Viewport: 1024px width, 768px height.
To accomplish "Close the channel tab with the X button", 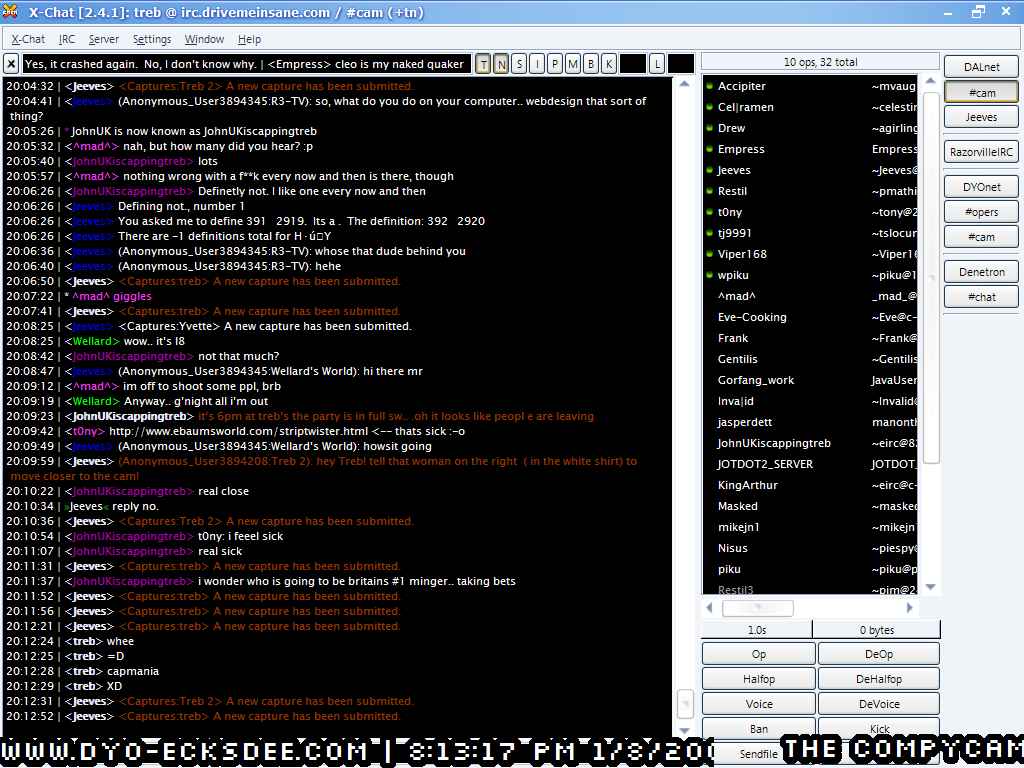I will [11, 64].
